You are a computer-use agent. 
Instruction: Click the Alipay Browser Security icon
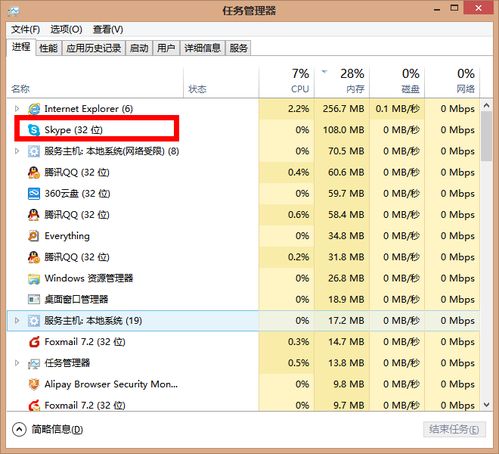point(34,384)
